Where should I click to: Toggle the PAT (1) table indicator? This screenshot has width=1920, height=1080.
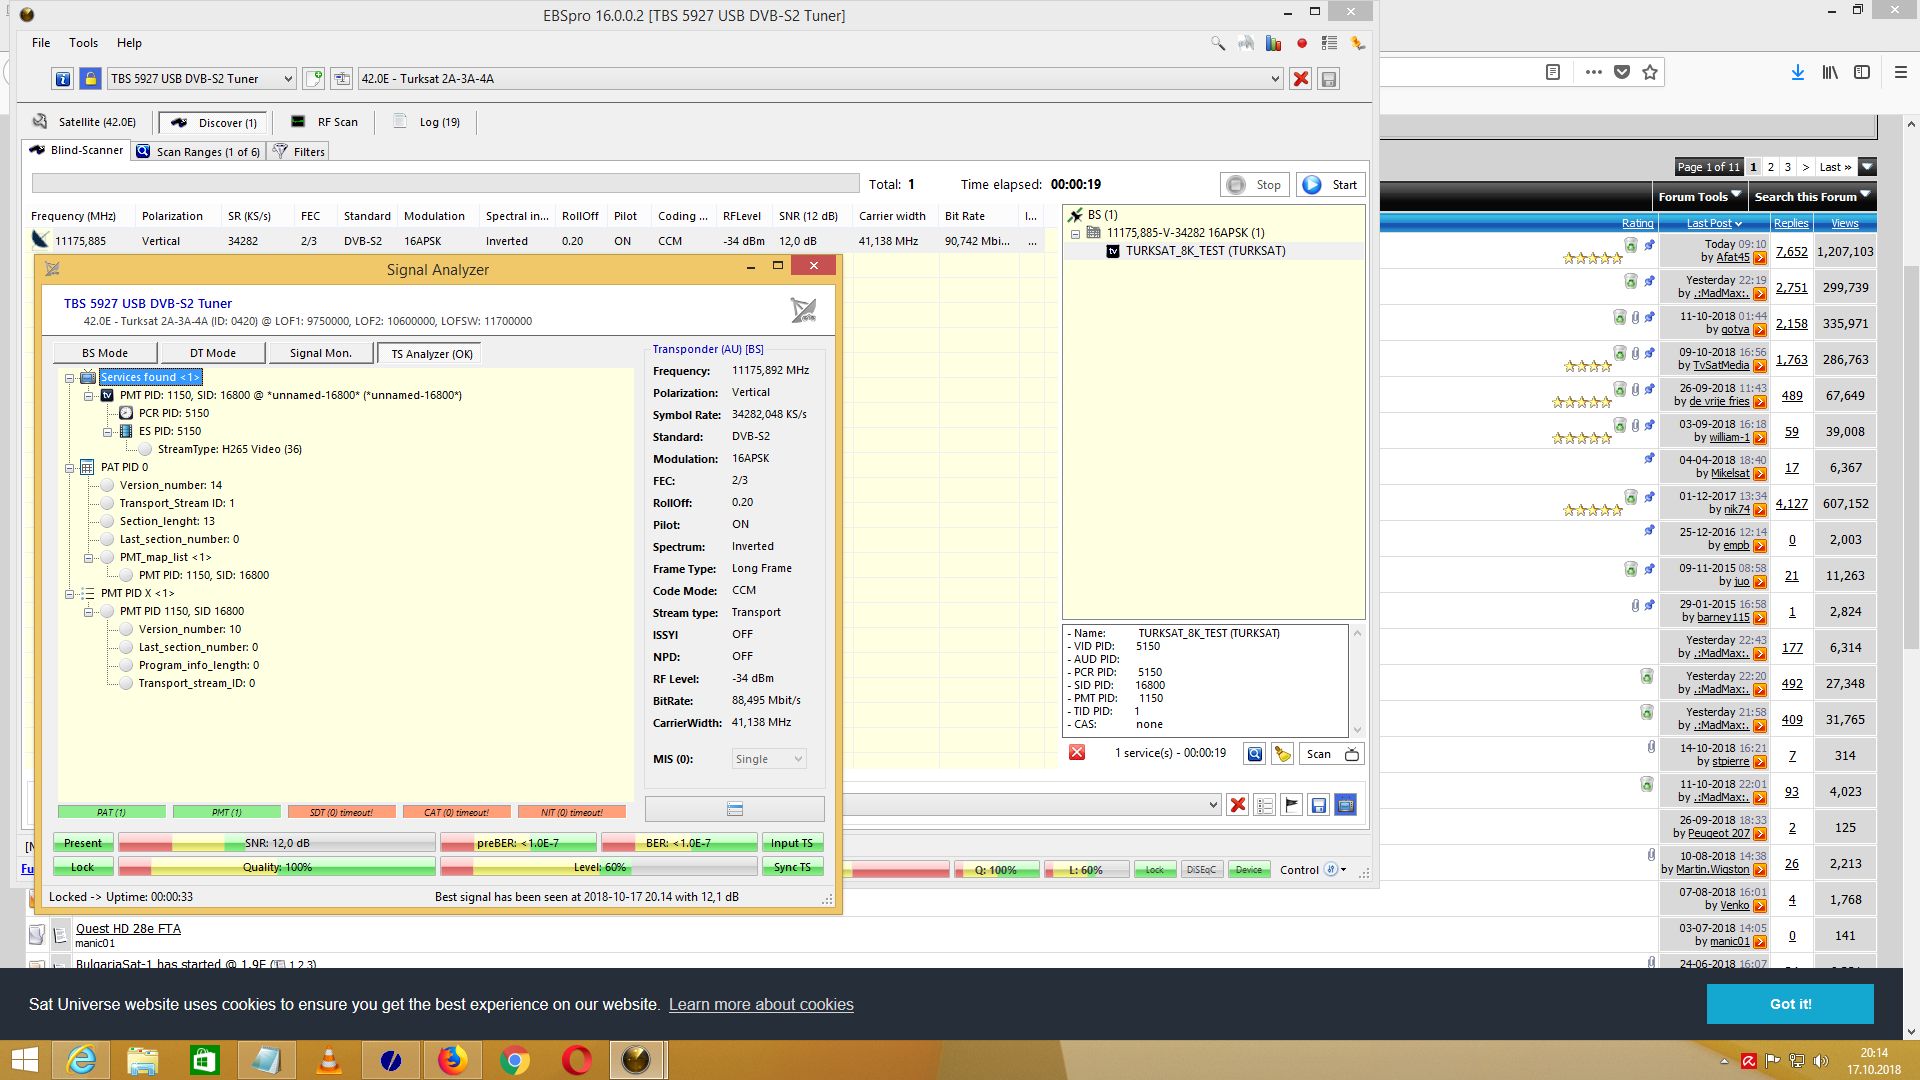pos(111,812)
